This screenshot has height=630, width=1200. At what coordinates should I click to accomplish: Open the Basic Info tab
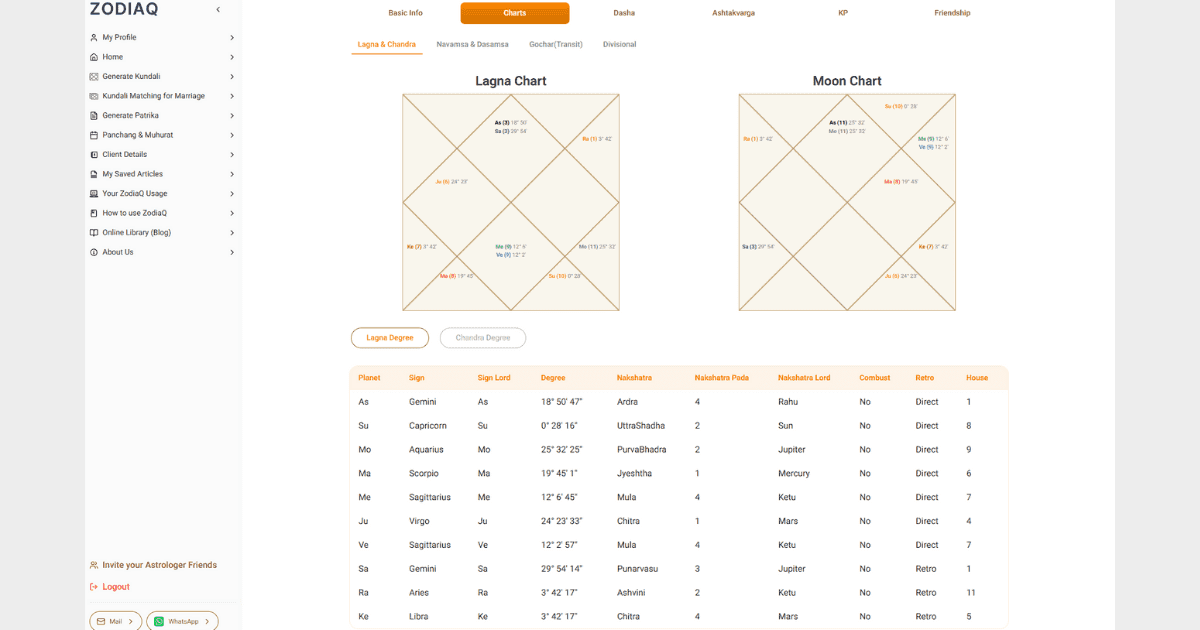[x=405, y=13]
